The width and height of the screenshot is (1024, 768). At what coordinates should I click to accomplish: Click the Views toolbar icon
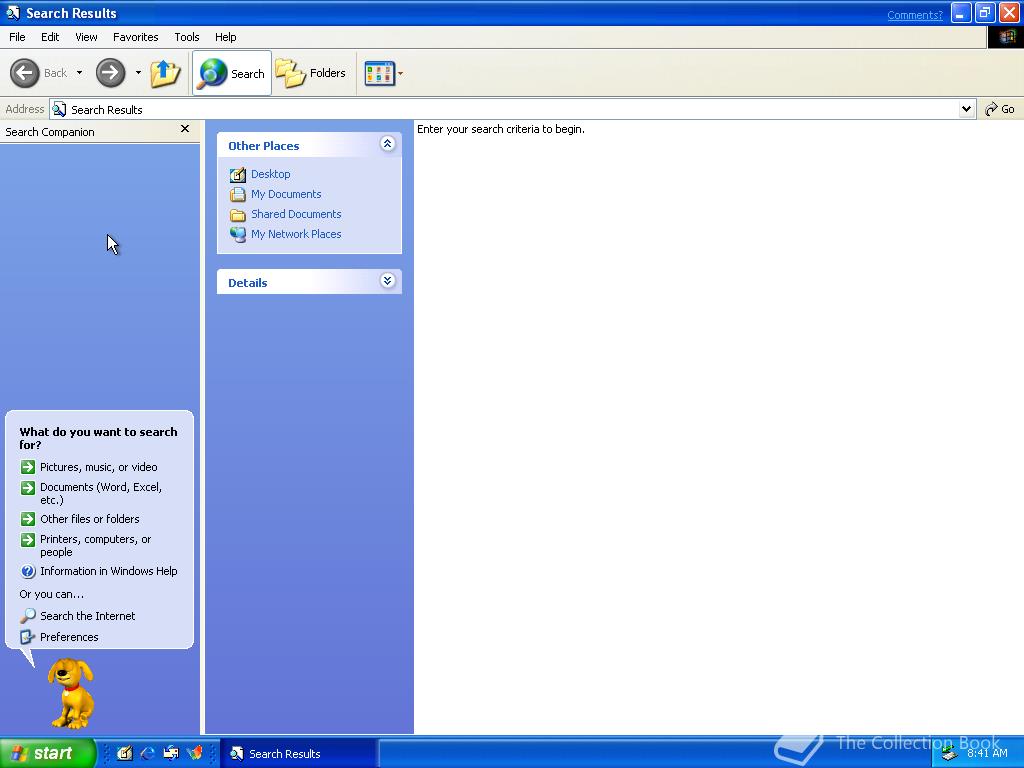pos(379,73)
